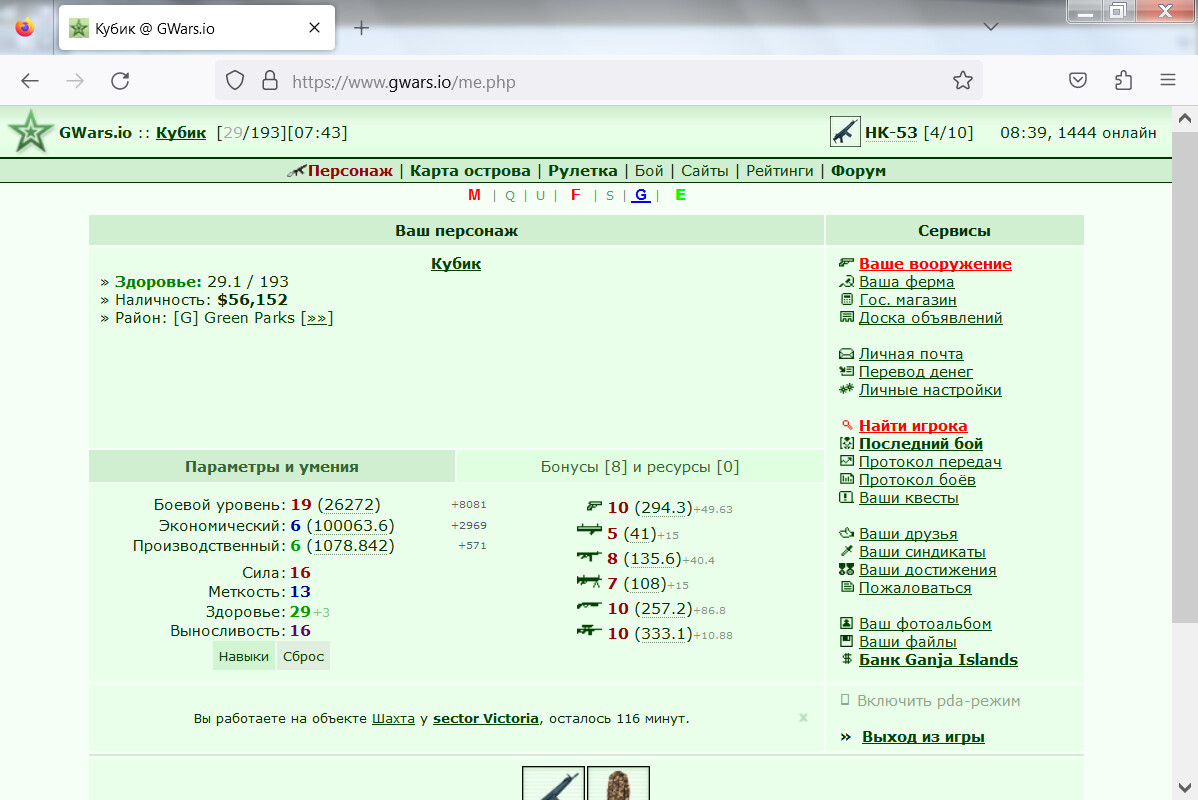Image resolution: width=1198 pixels, height=800 pixels.
Task: Click the Сброс button
Action: click(x=303, y=656)
